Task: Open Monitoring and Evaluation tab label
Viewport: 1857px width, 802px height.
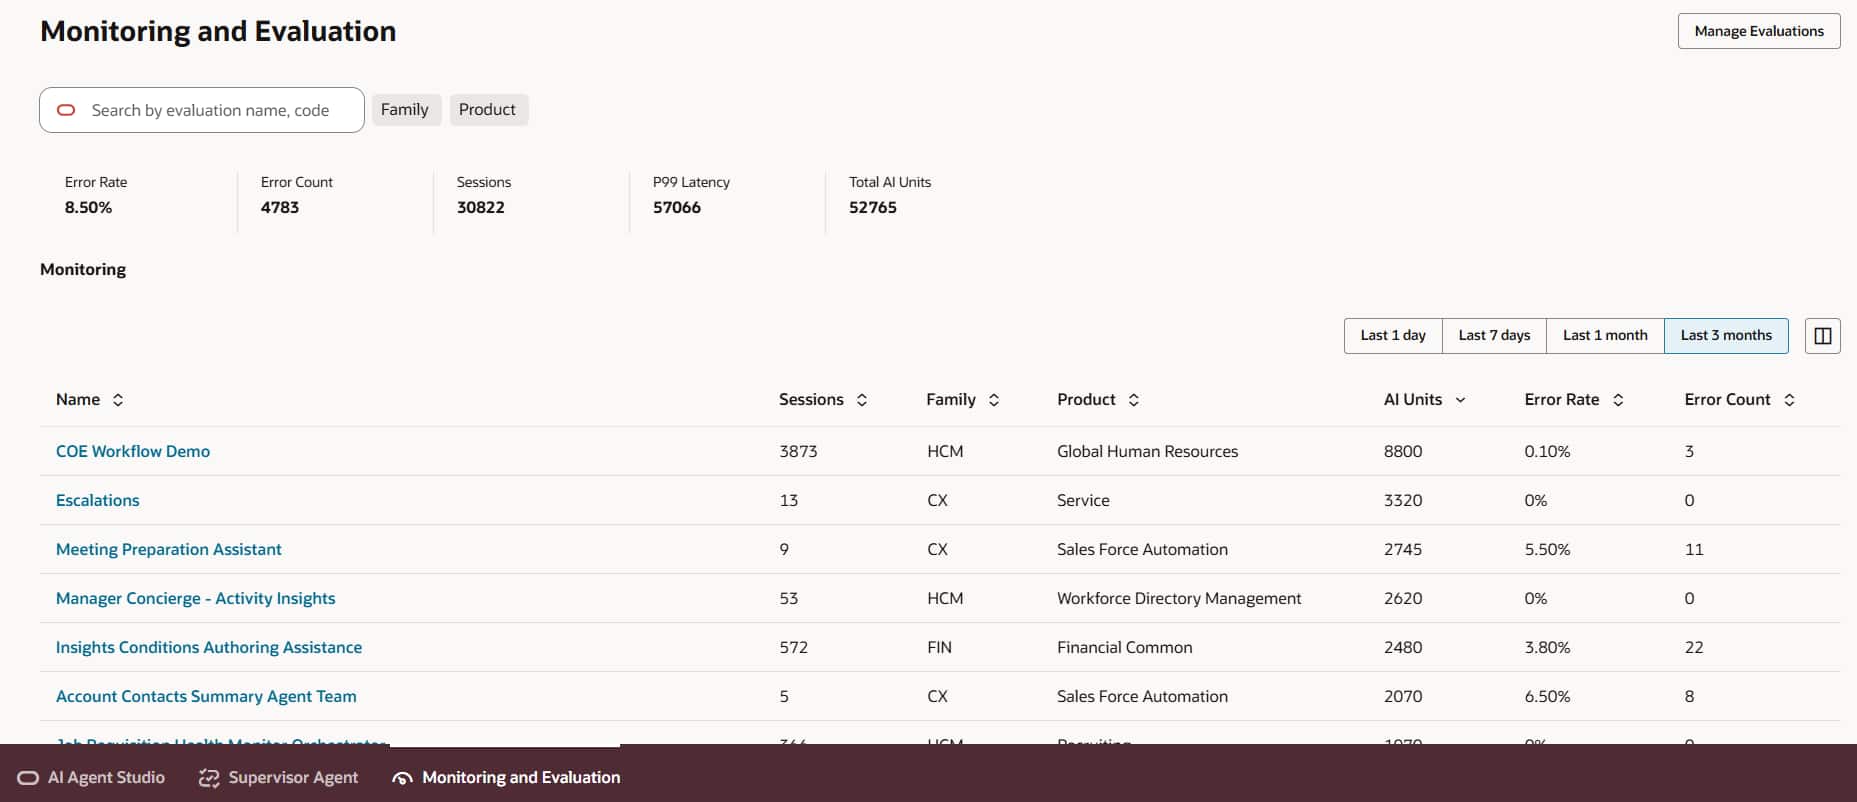Action: click(521, 778)
